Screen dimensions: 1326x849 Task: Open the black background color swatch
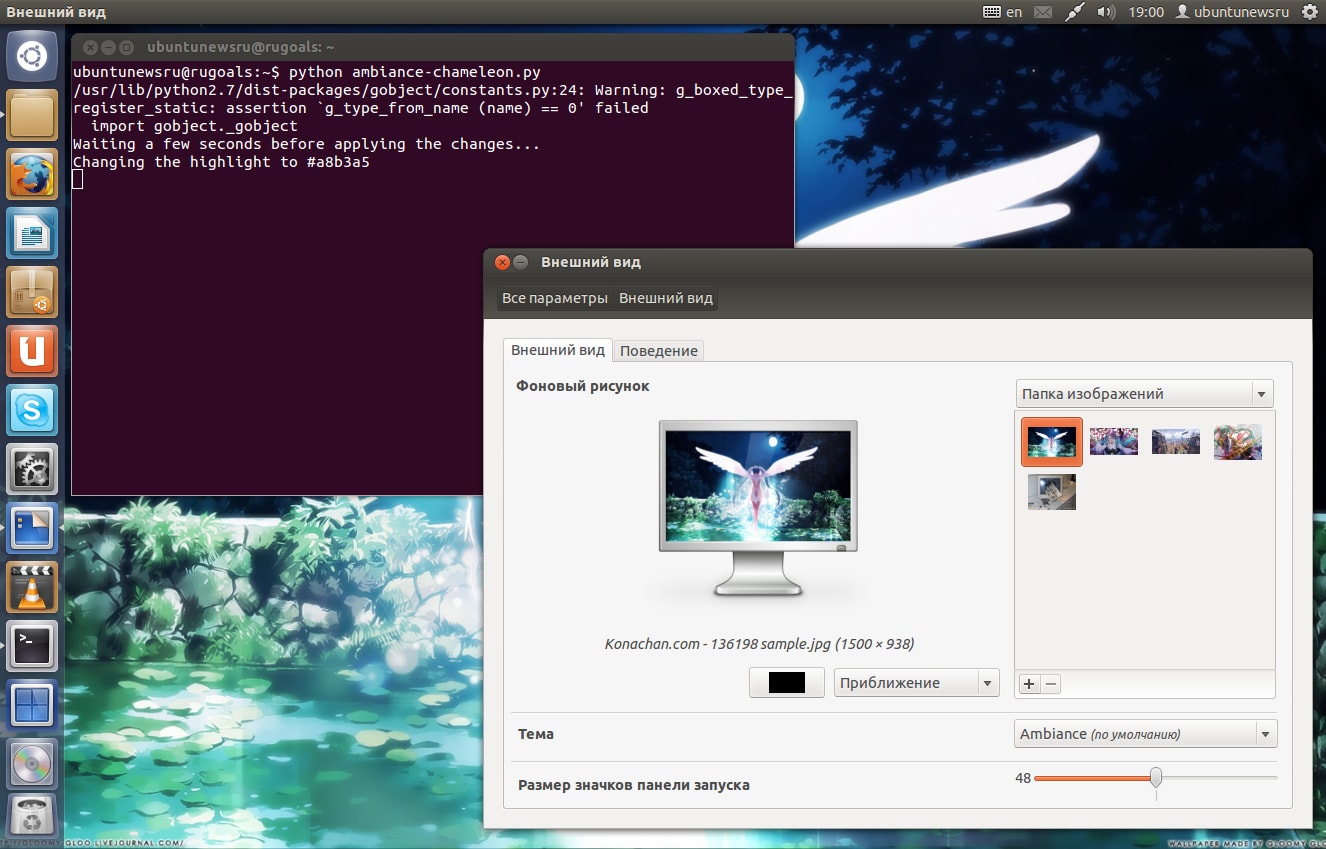coord(787,683)
